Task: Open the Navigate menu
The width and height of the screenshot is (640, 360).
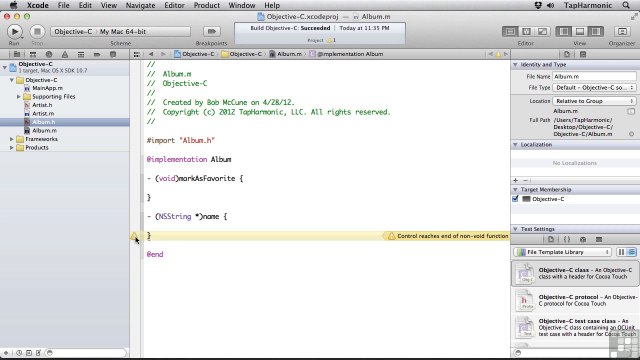Action: pyautogui.click(x=140, y=5)
